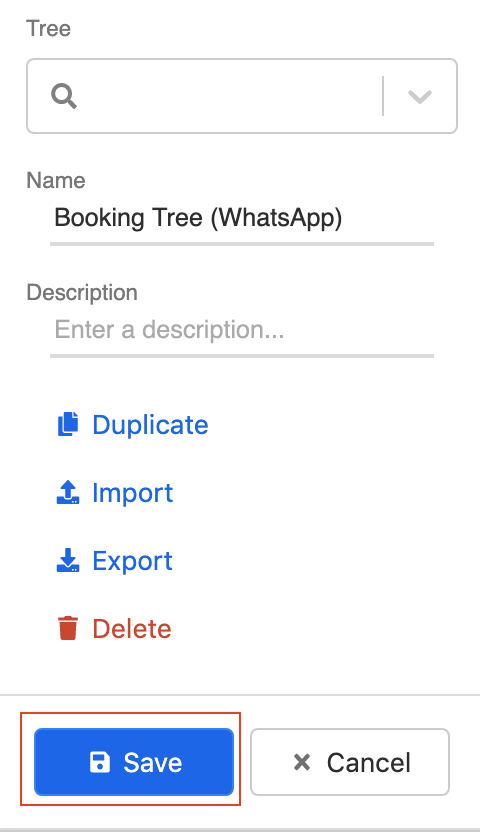Save the tree with the blue button
This screenshot has width=480, height=832.
point(134,762)
